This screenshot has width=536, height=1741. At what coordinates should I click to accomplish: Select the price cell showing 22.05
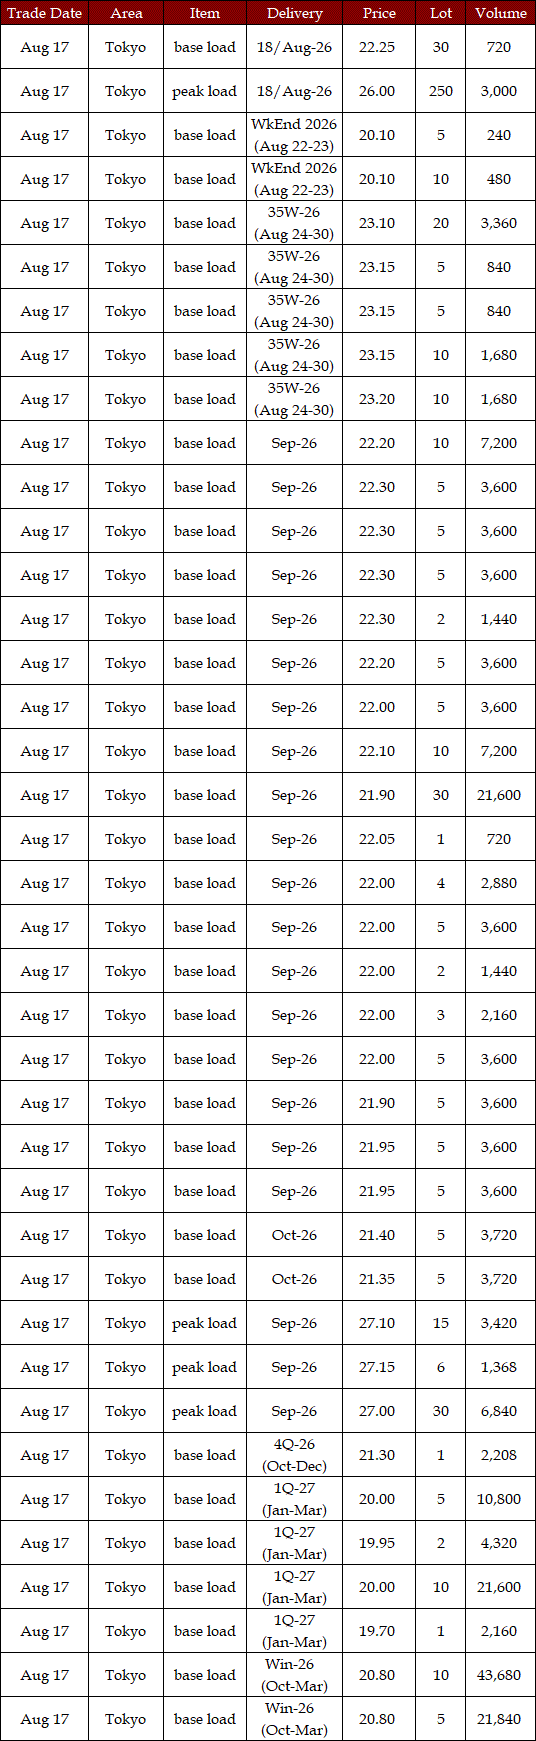coord(379,839)
